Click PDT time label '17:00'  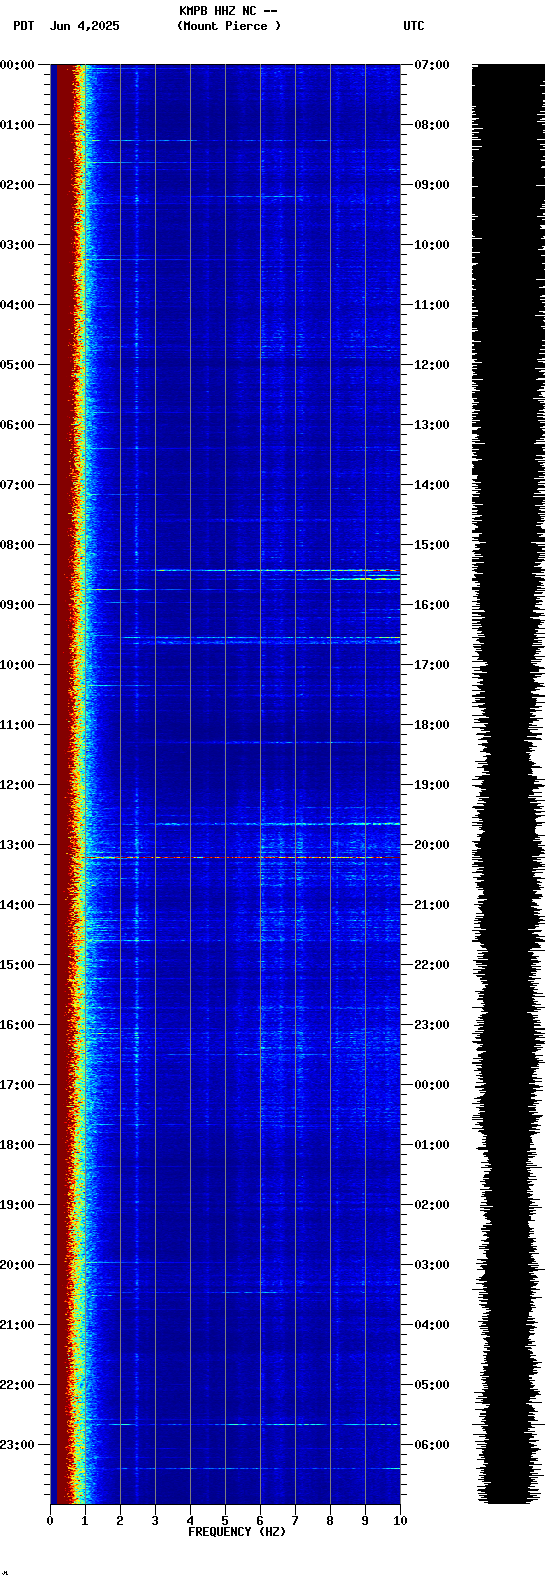pos(17,1085)
